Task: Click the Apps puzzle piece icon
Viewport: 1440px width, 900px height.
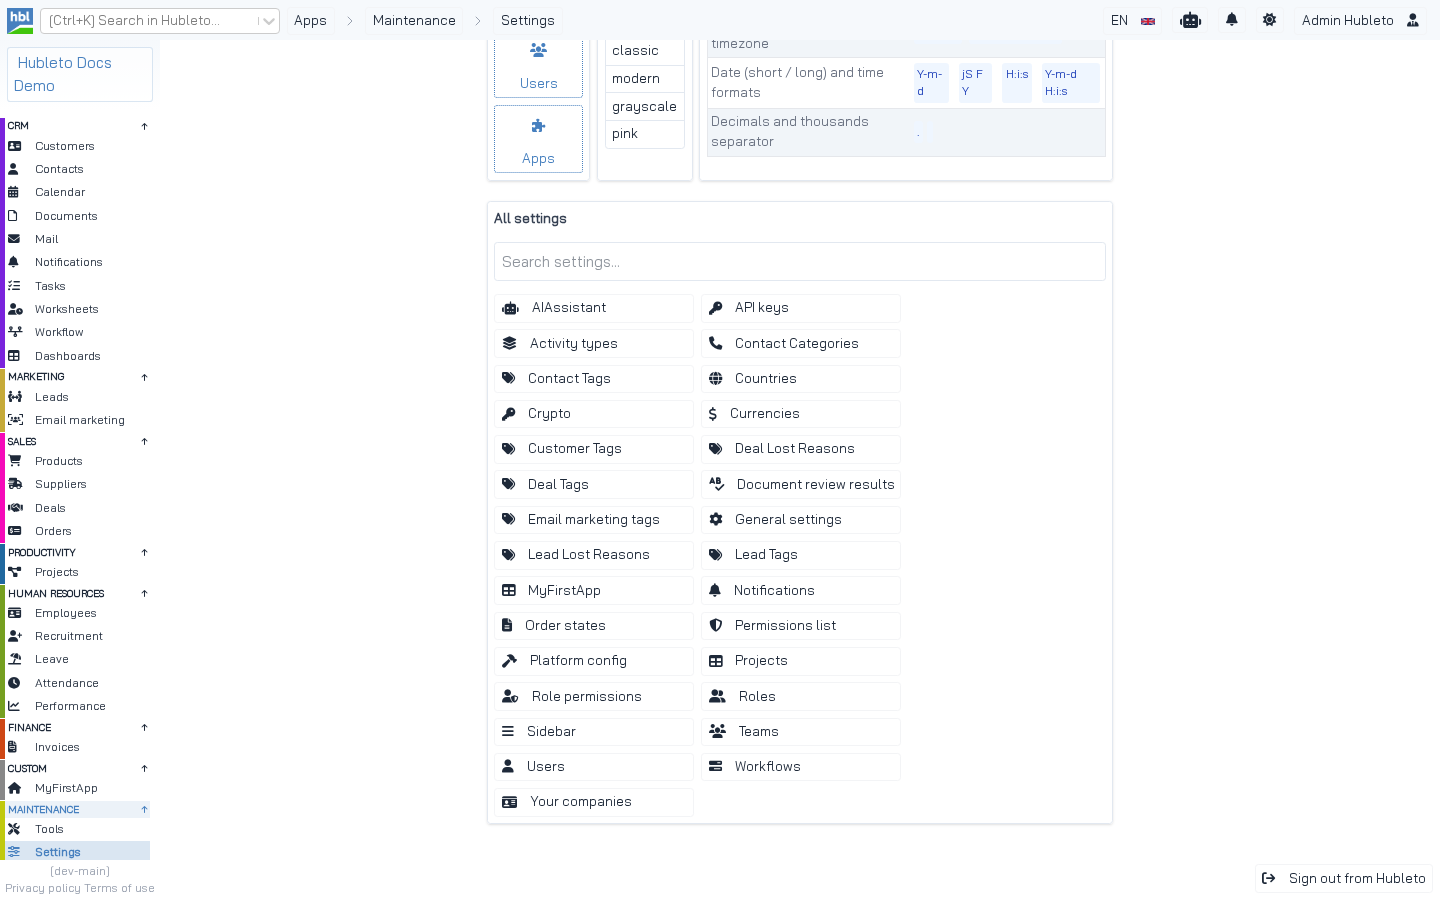Action: (x=538, y=126)
